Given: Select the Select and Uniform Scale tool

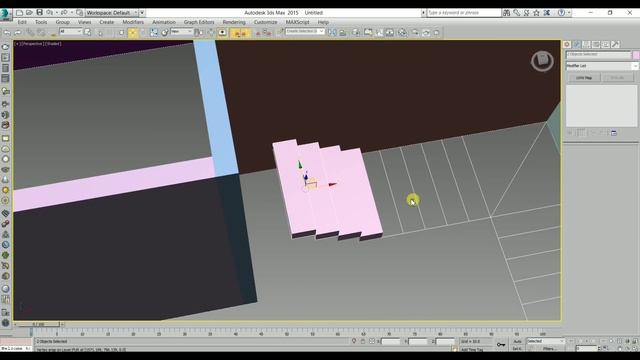Looking at the screenshot, I should click(153, 32).
